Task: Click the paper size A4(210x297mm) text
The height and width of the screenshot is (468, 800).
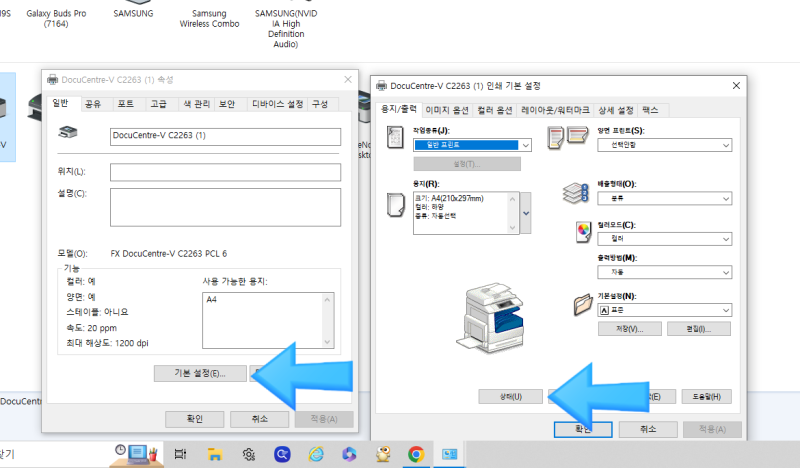Action: pos(449,199)
